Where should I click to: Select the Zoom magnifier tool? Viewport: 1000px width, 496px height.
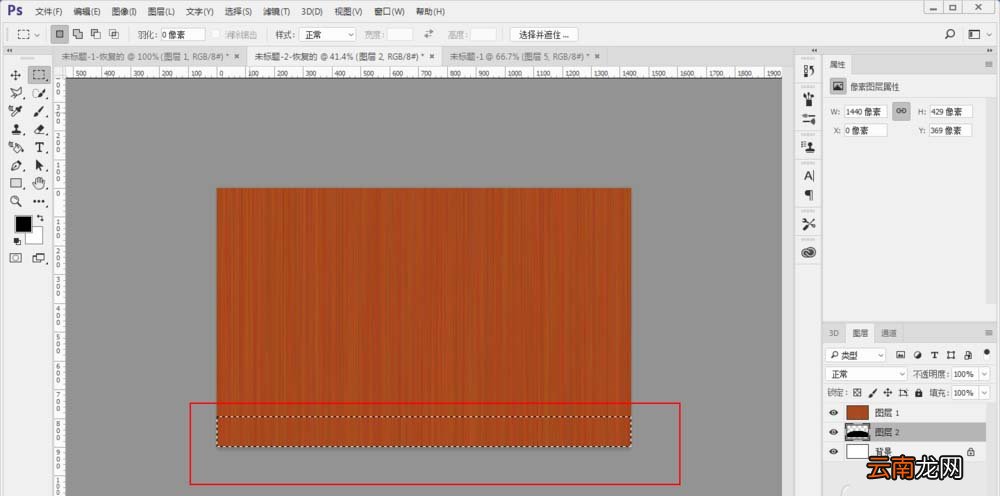click(x=16, y=201)
